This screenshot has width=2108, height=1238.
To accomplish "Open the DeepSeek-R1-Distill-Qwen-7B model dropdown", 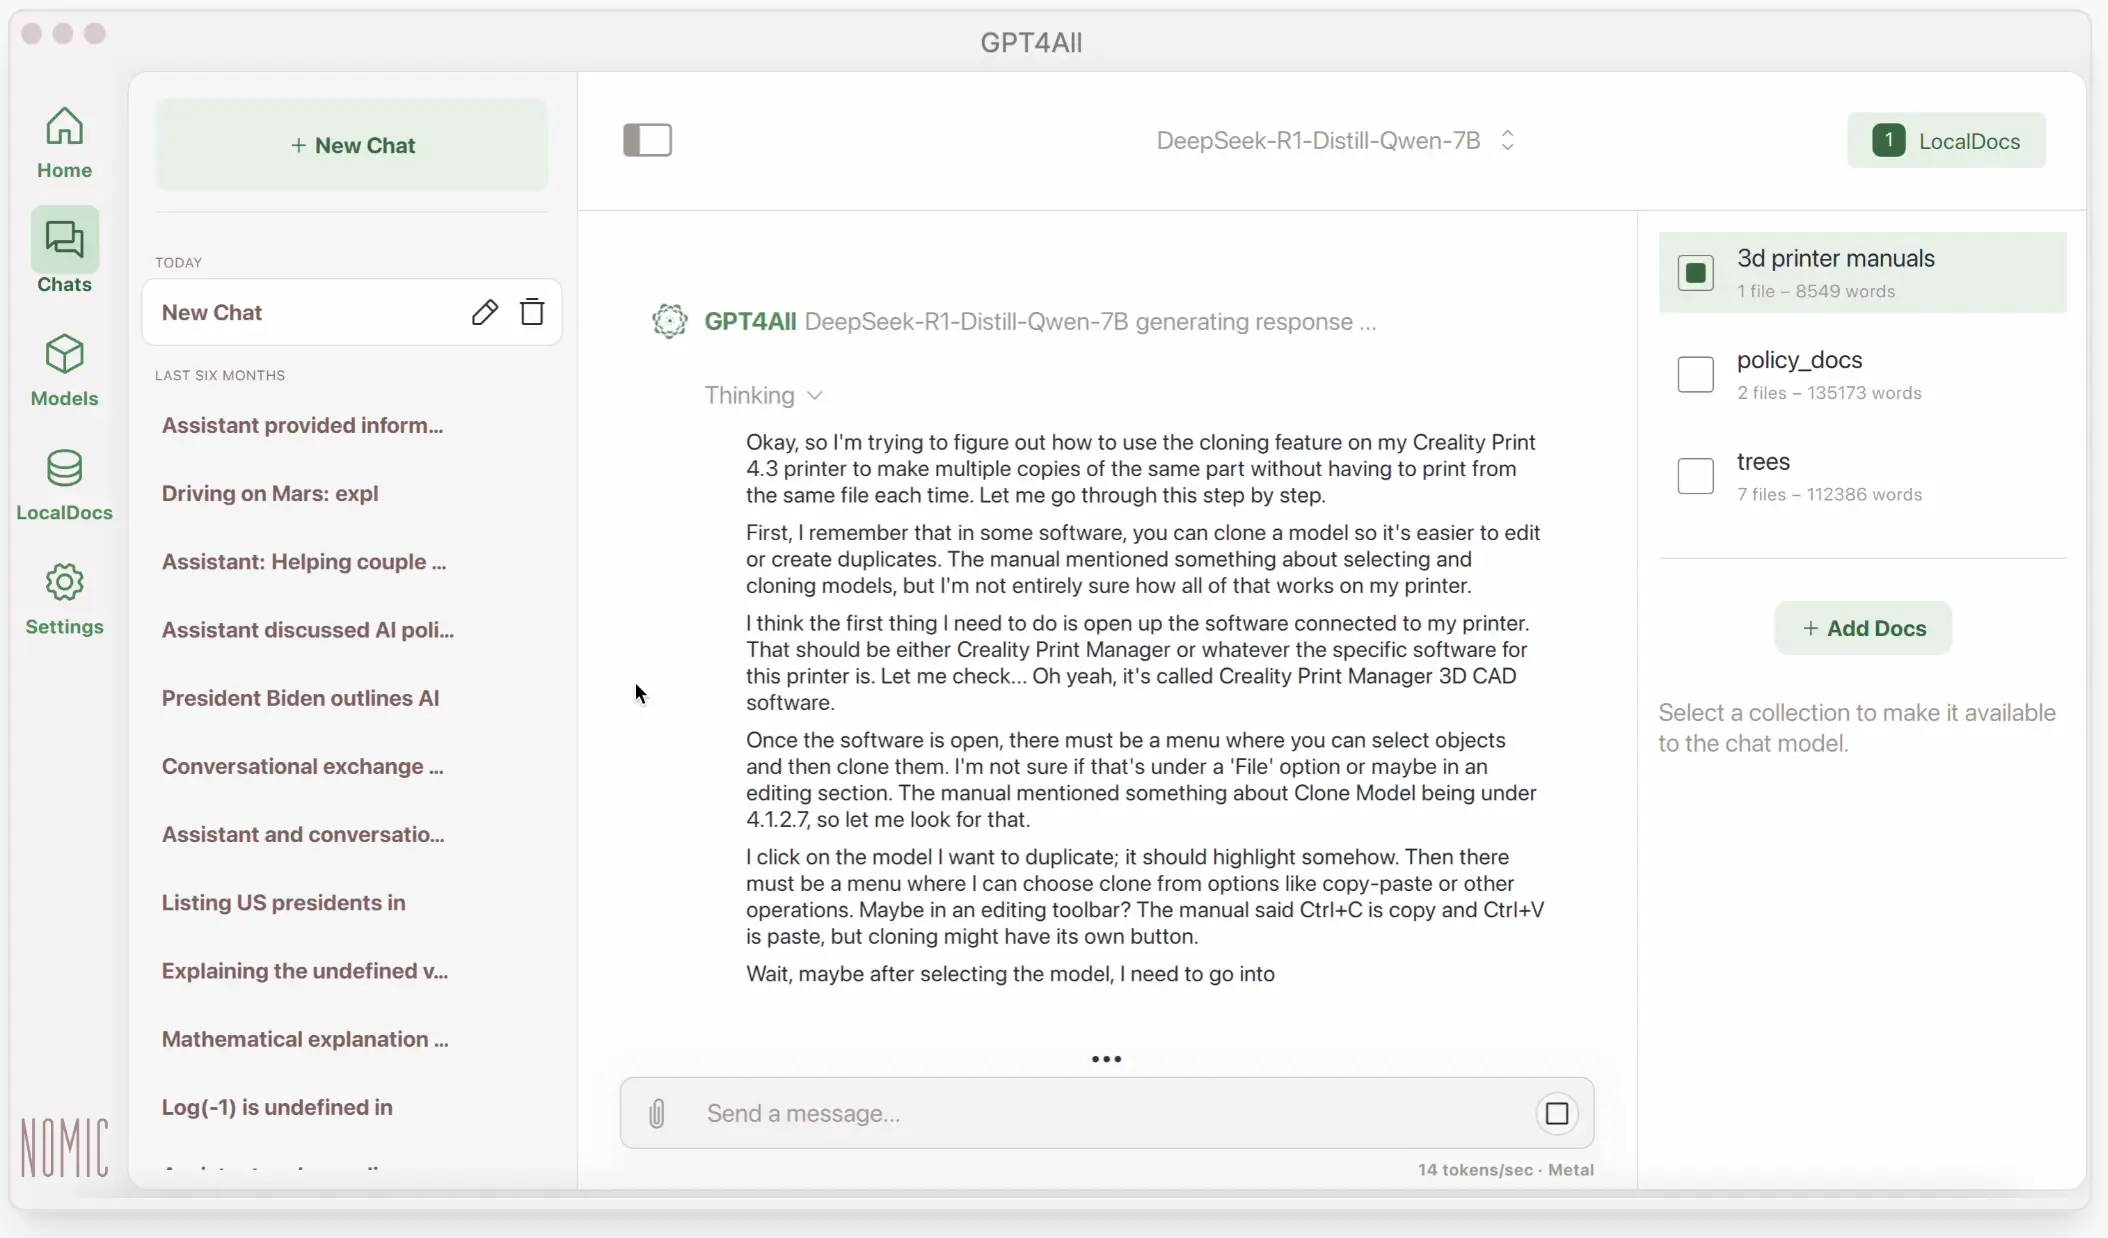I will pyautogui.click(x=1336, y=141).
